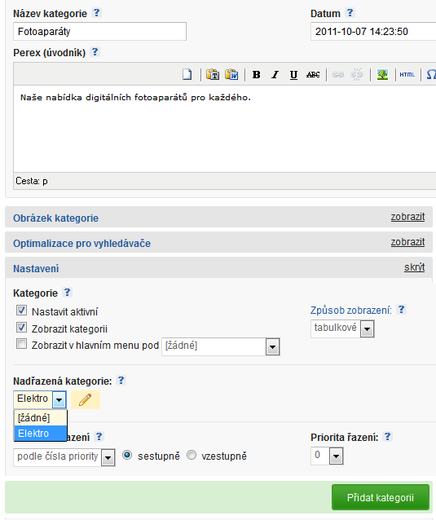
Task: Click the insert image tree icon
Action: 382,75
